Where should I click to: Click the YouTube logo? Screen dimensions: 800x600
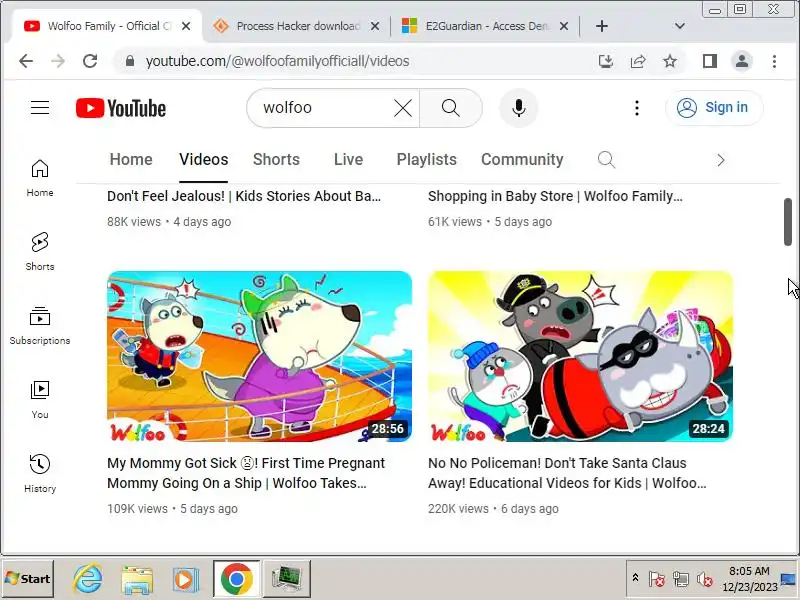[121, 108]
